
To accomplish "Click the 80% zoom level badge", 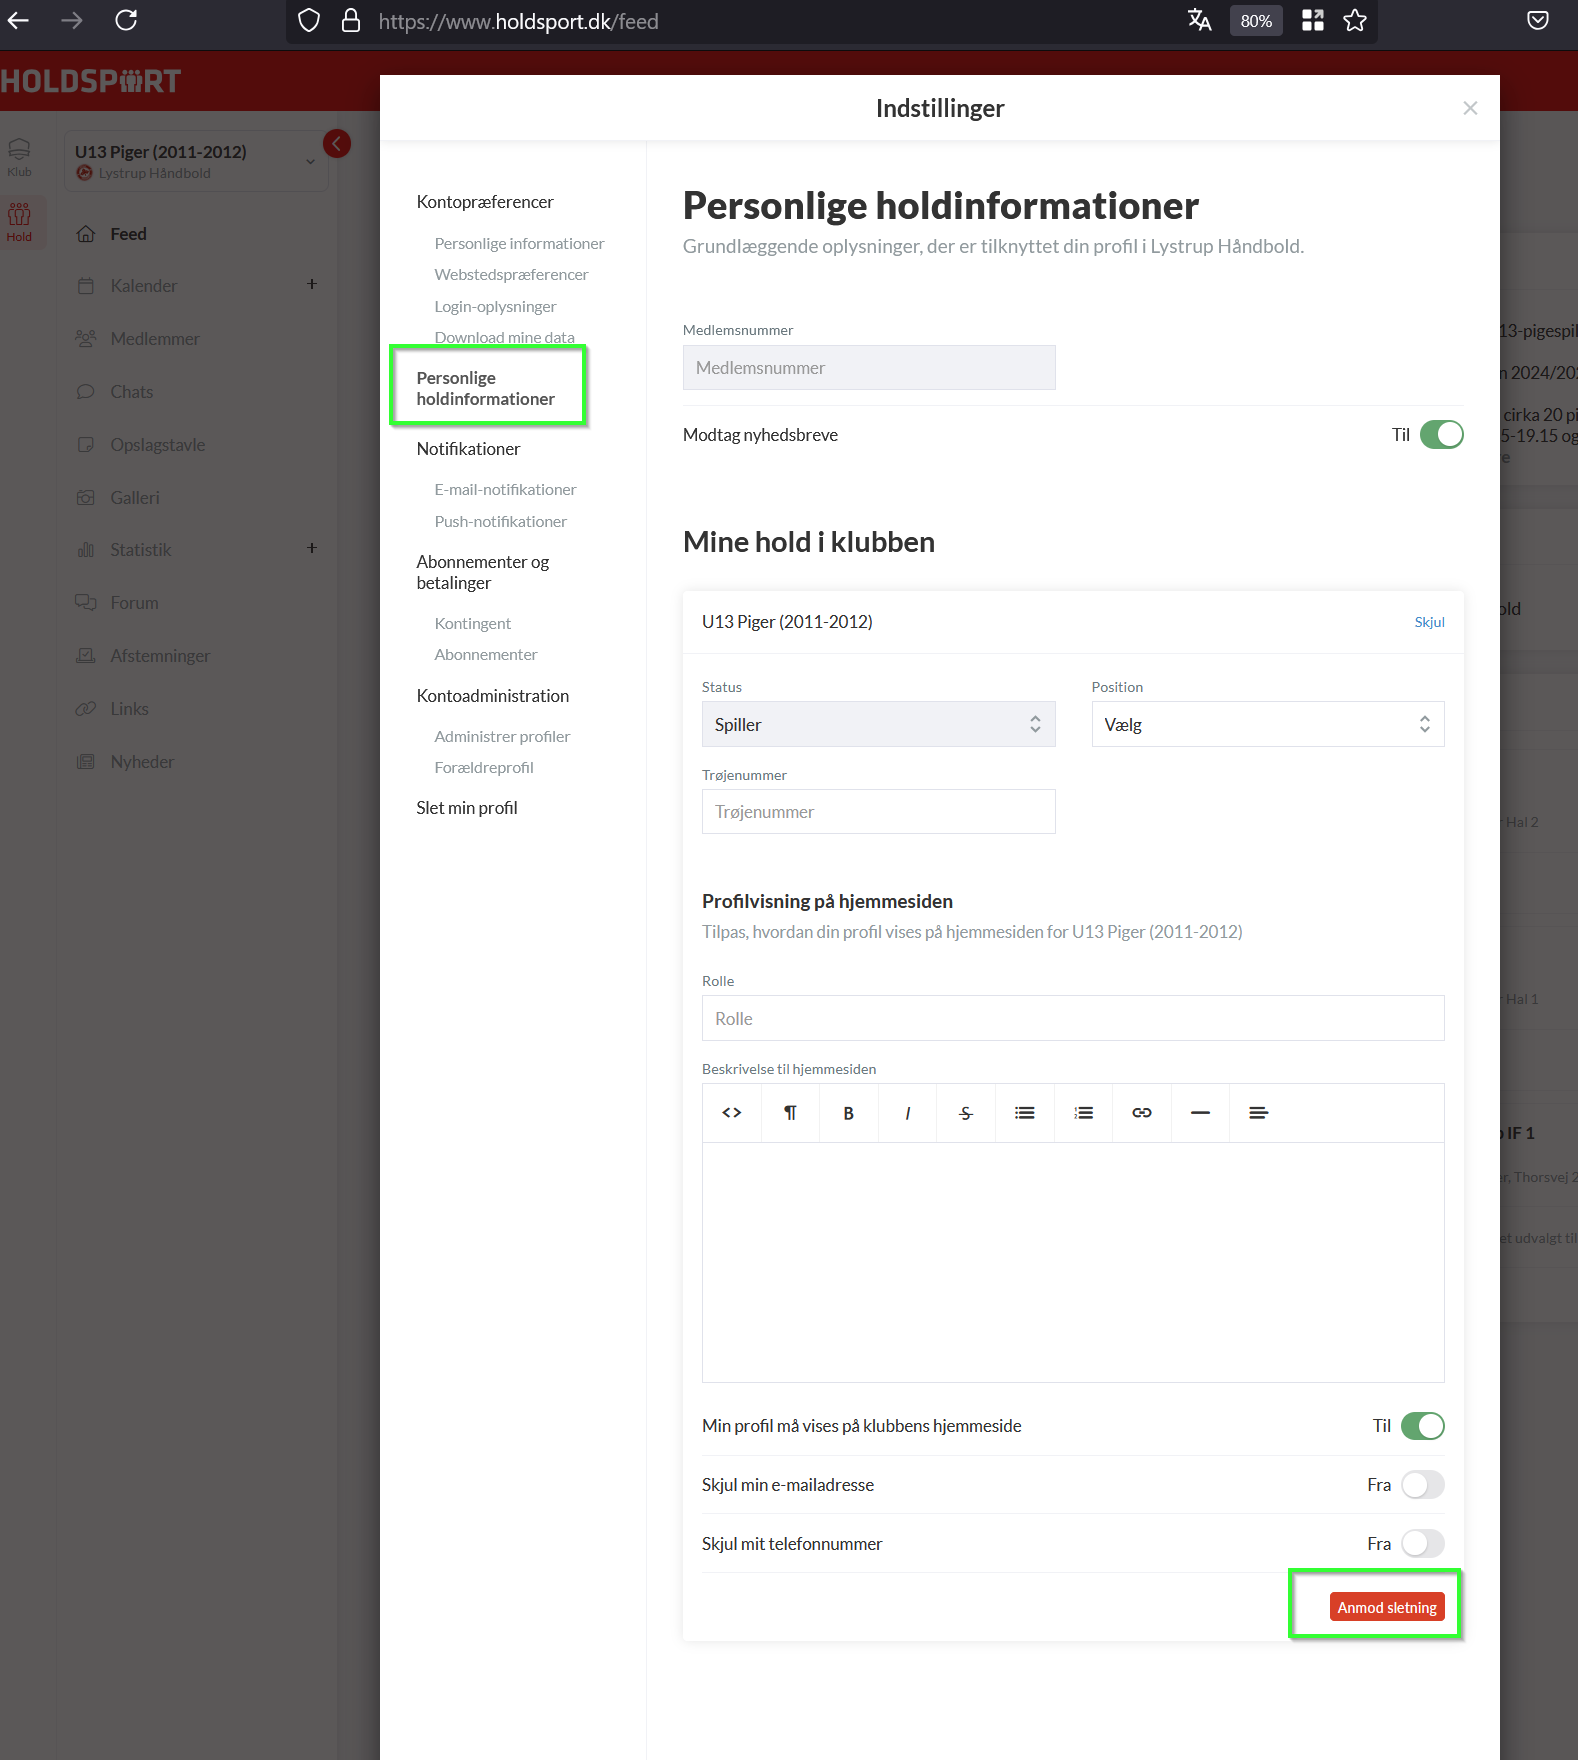I will tap(1256, 21).
